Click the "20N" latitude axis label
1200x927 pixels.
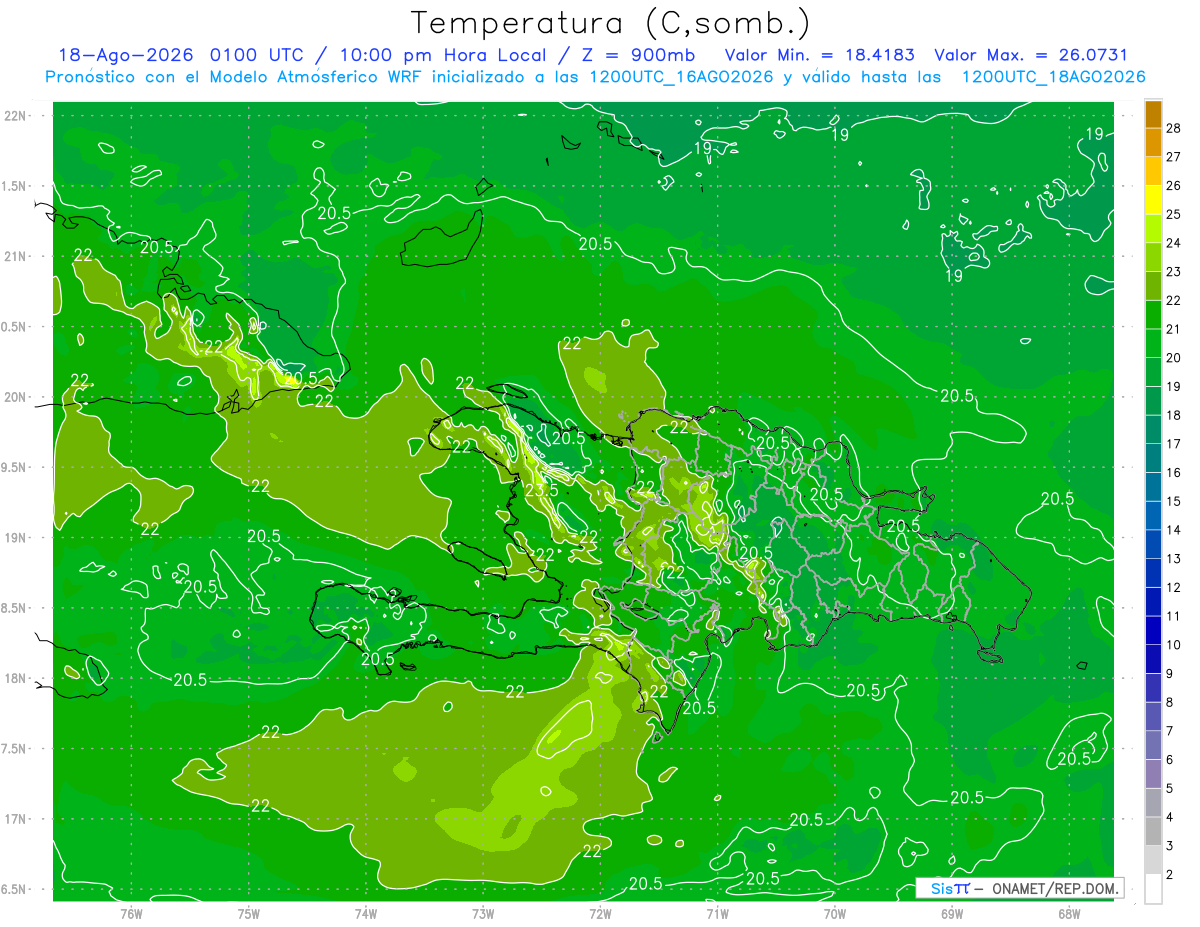coord(15,397)
